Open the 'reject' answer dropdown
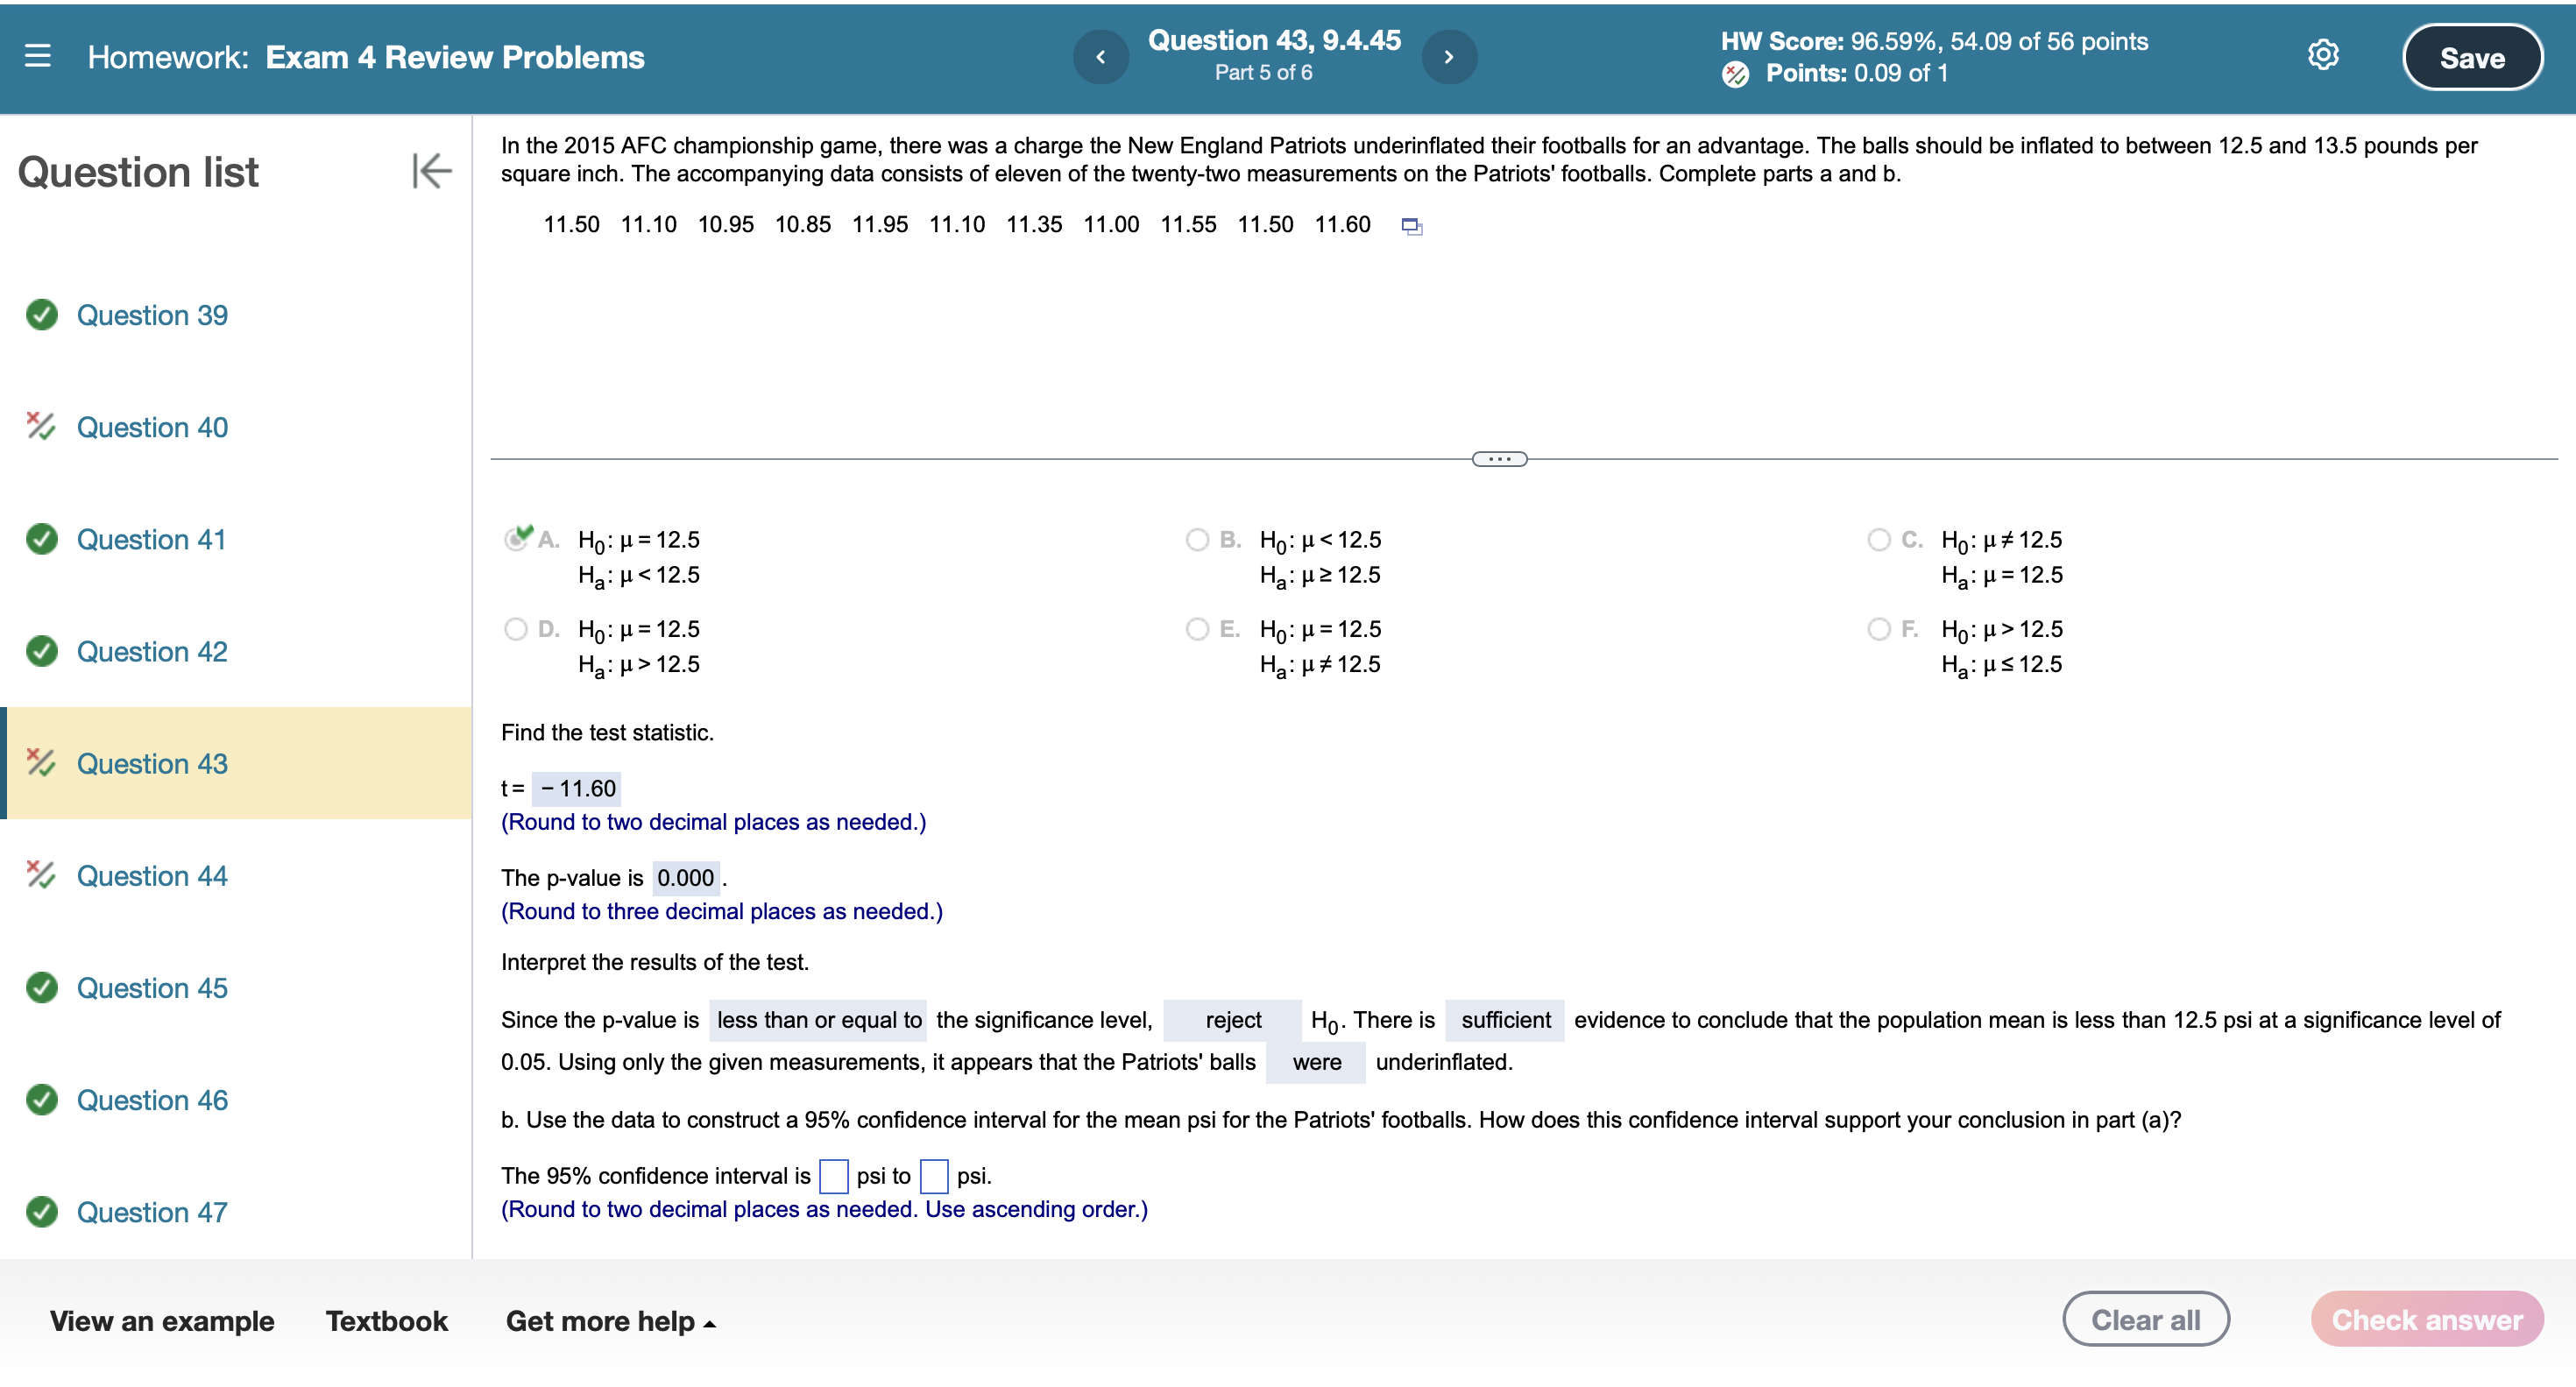 1232,1020
